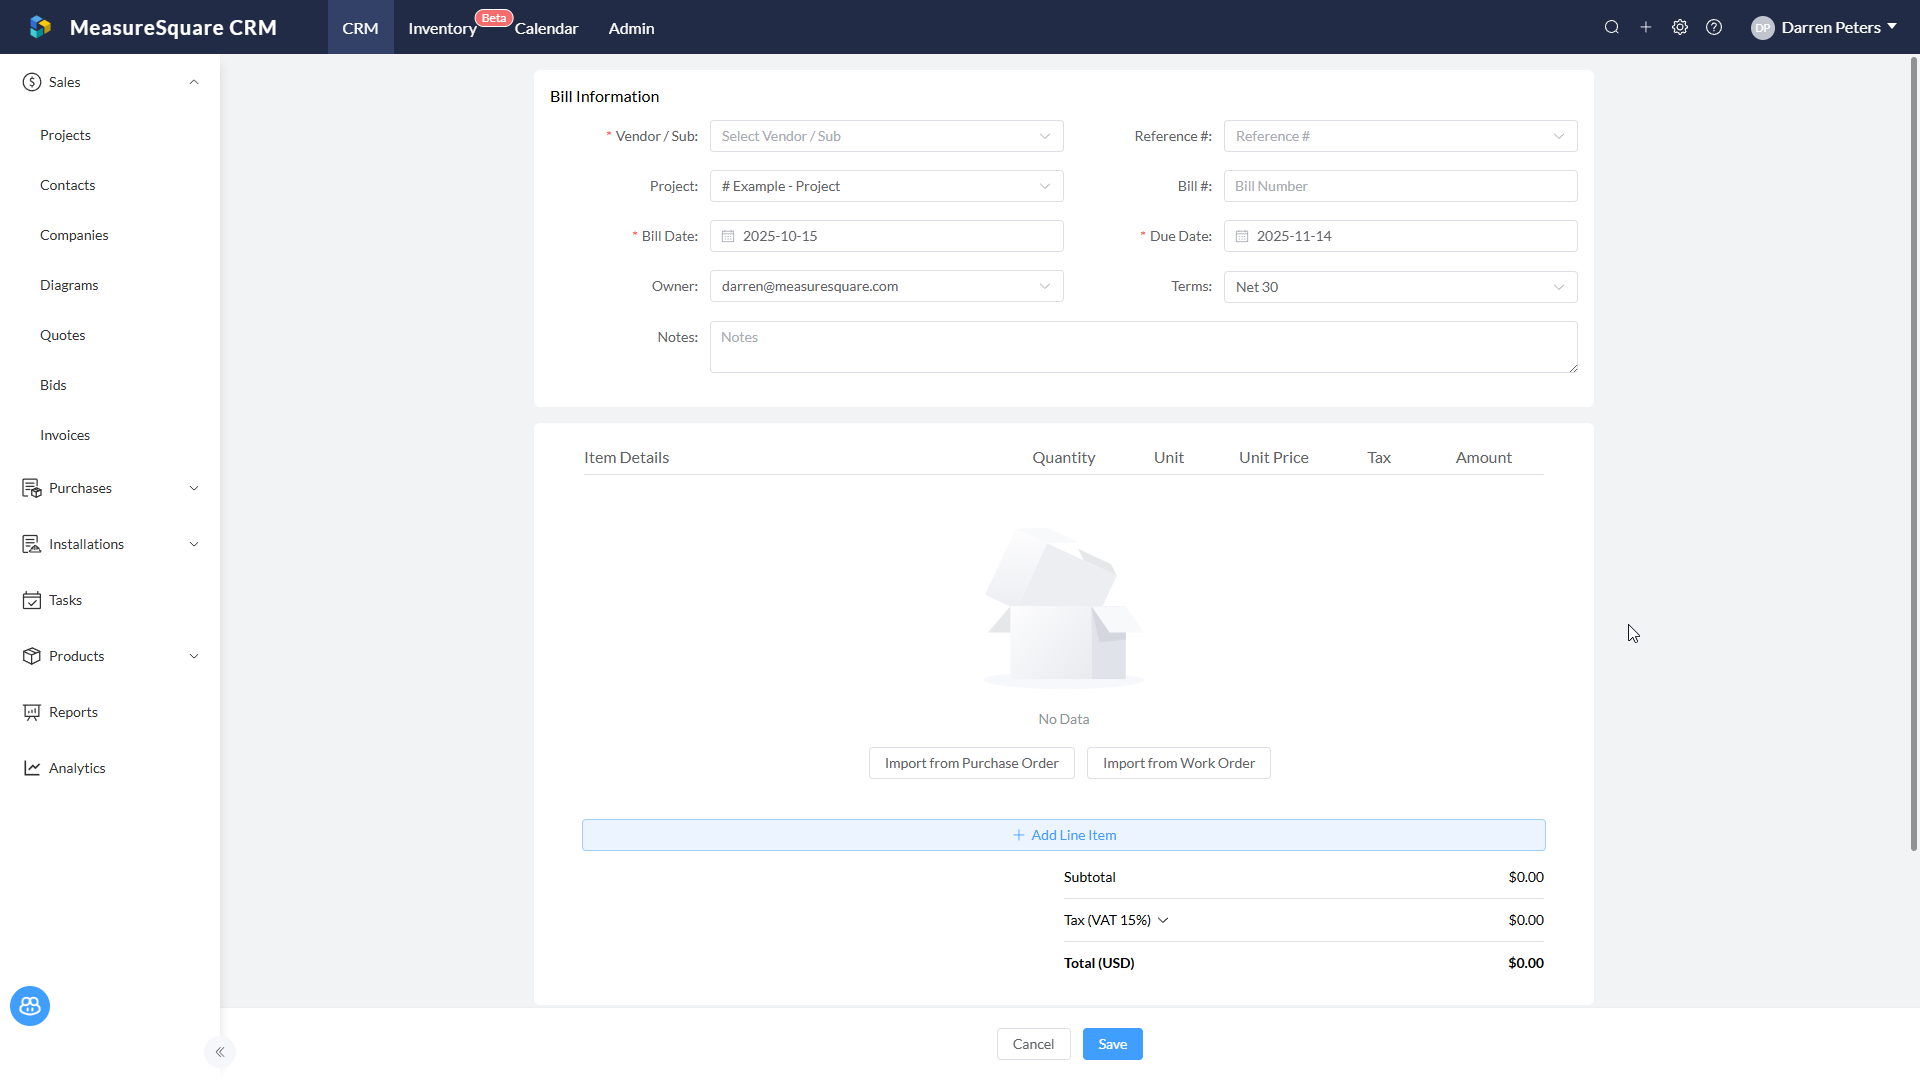Click the MeasureSquare CRM logo icon
Viewport: 1920px width, 1080px height.
[x=40, y=27]
